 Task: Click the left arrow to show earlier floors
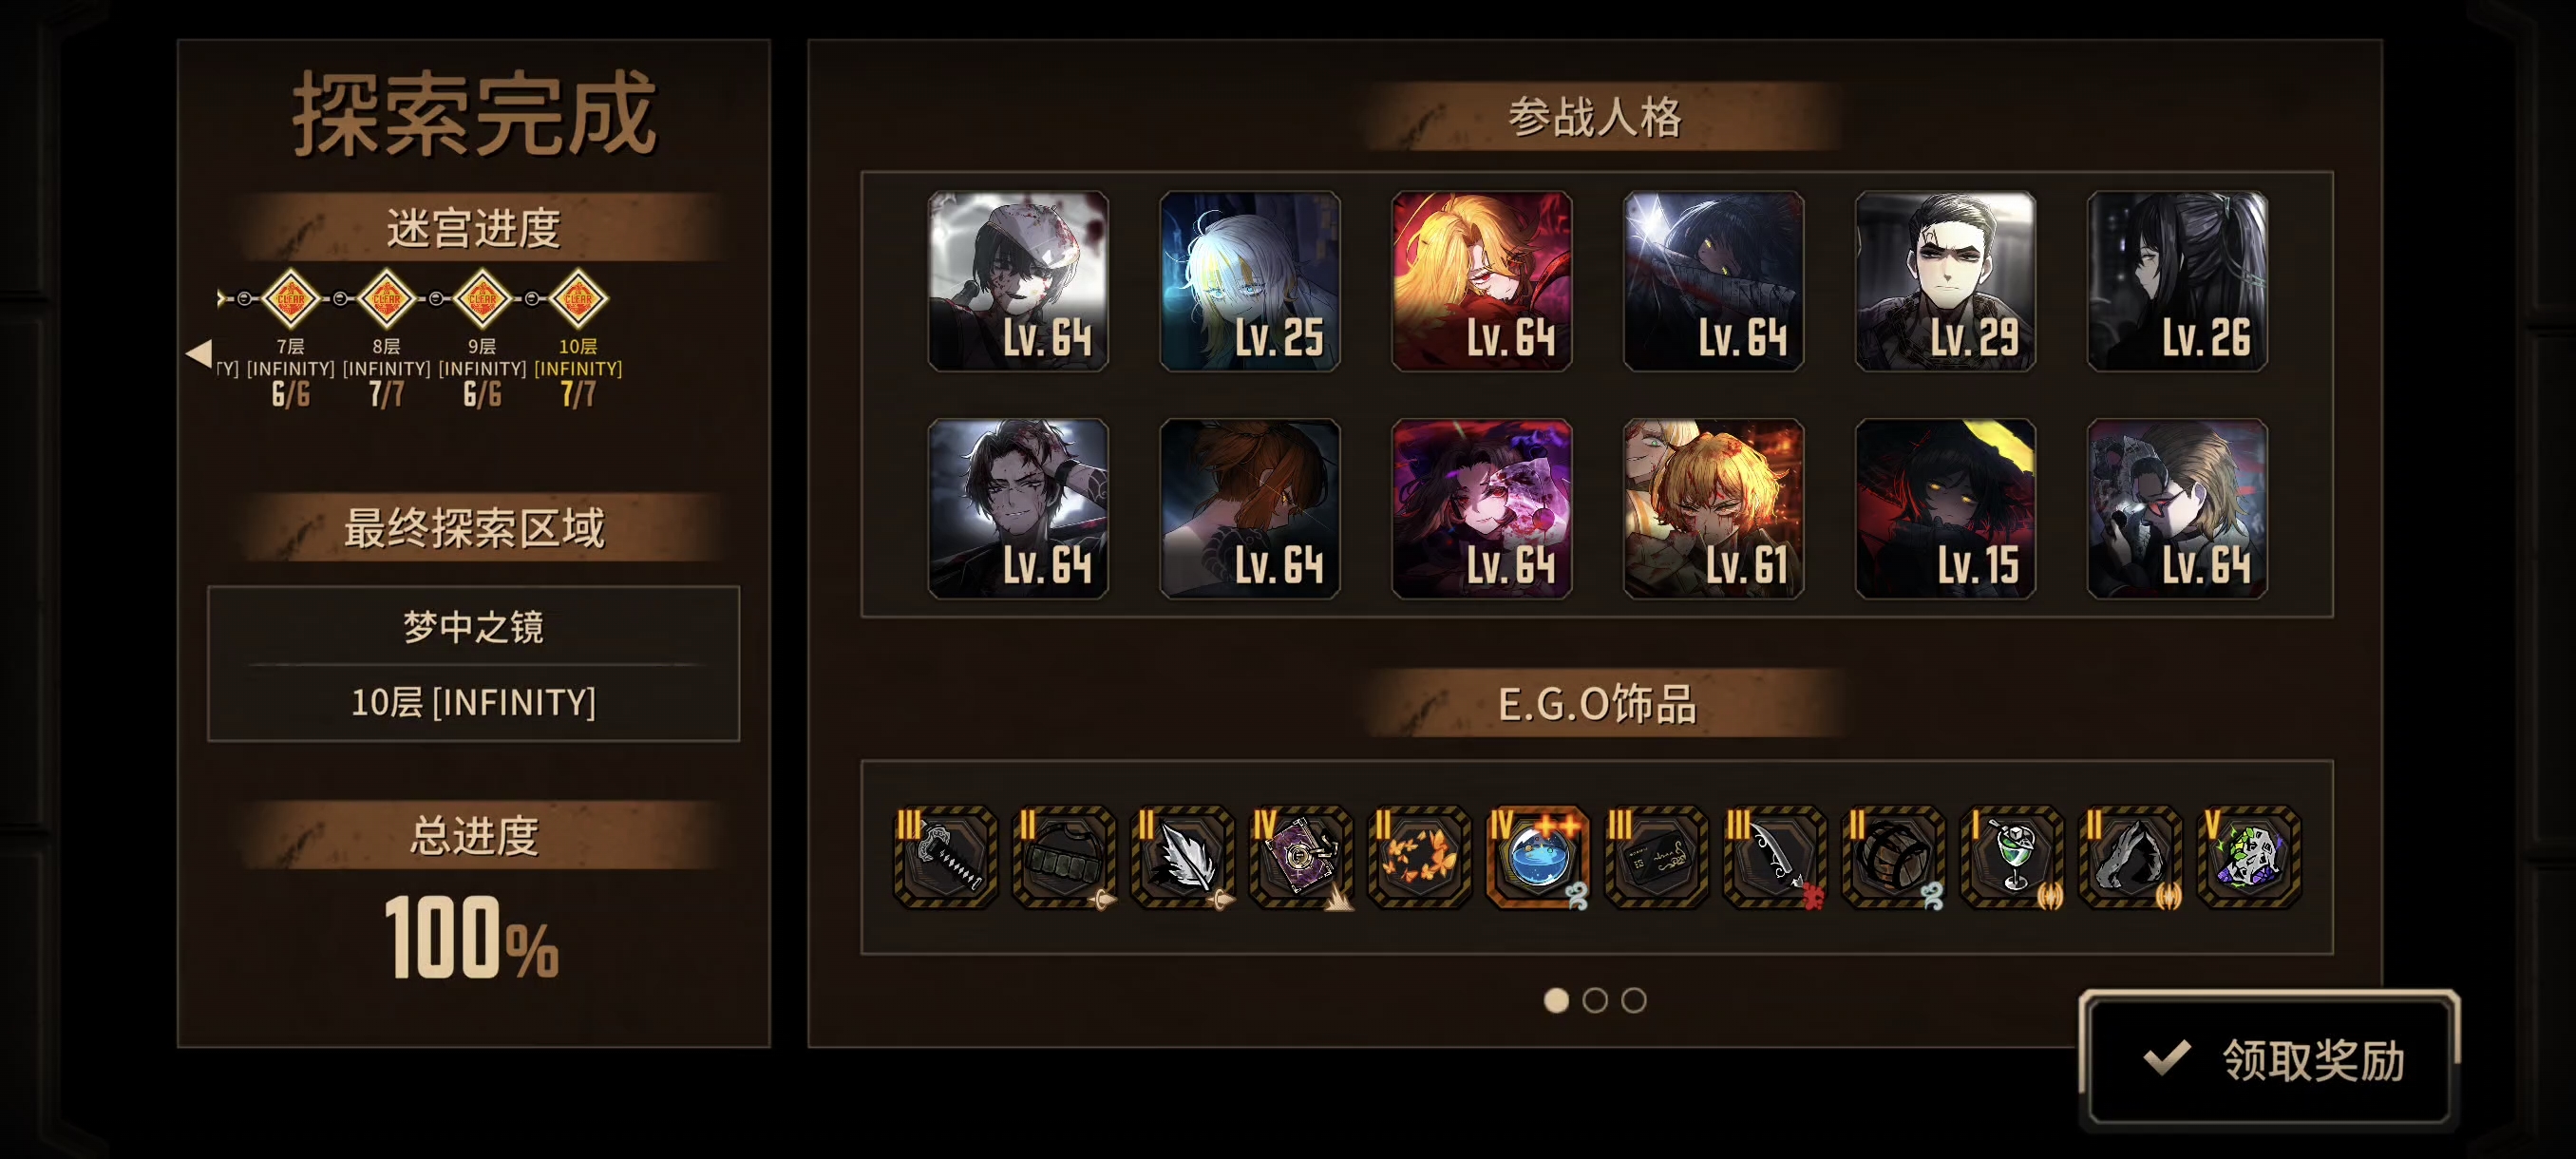[x=199, y=353]
